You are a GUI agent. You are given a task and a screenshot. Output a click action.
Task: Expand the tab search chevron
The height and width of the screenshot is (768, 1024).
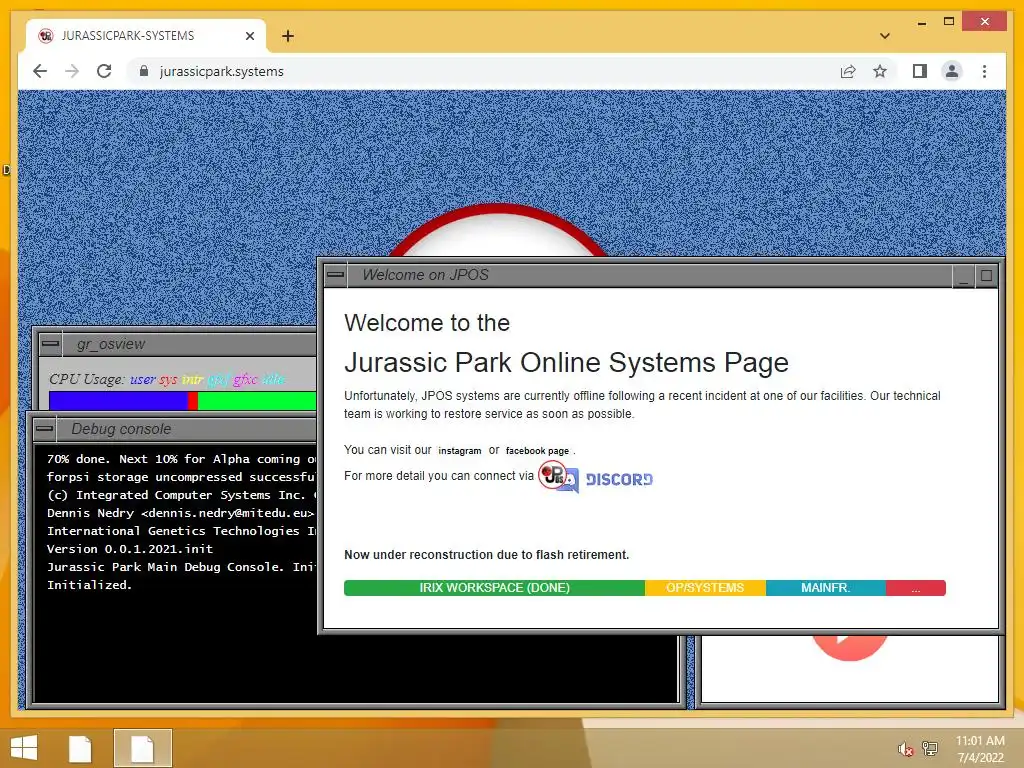[884, 36]
